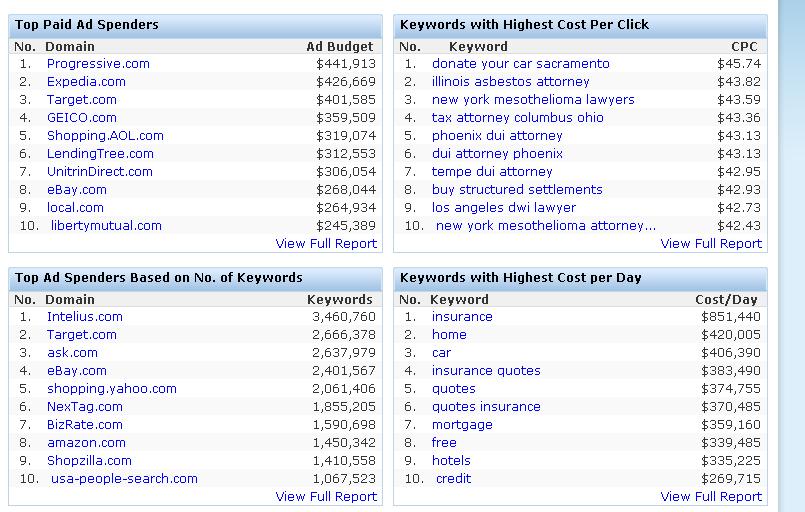The height and width of the screenshot is (512, 805).
Task: Open the 'dui attorney phoenix' keyword
Action: (497, 154)
